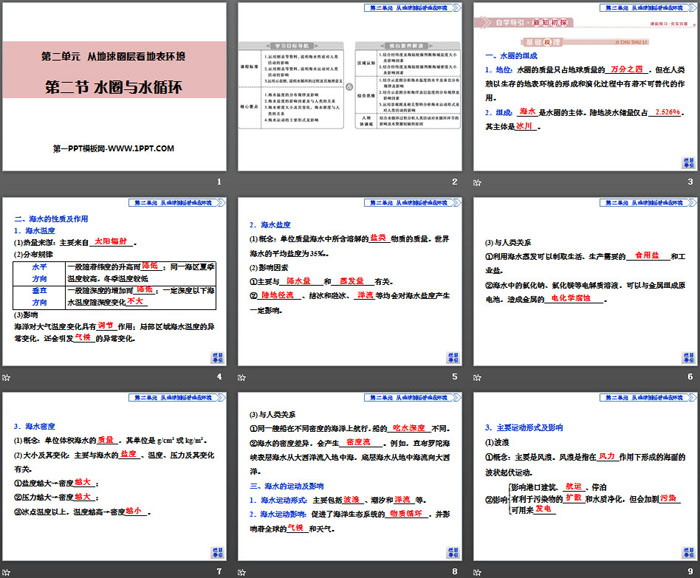Click the red answer 电化学腐蚀 on slide 6
700x578 pixels.
click(x=571, y=298)
